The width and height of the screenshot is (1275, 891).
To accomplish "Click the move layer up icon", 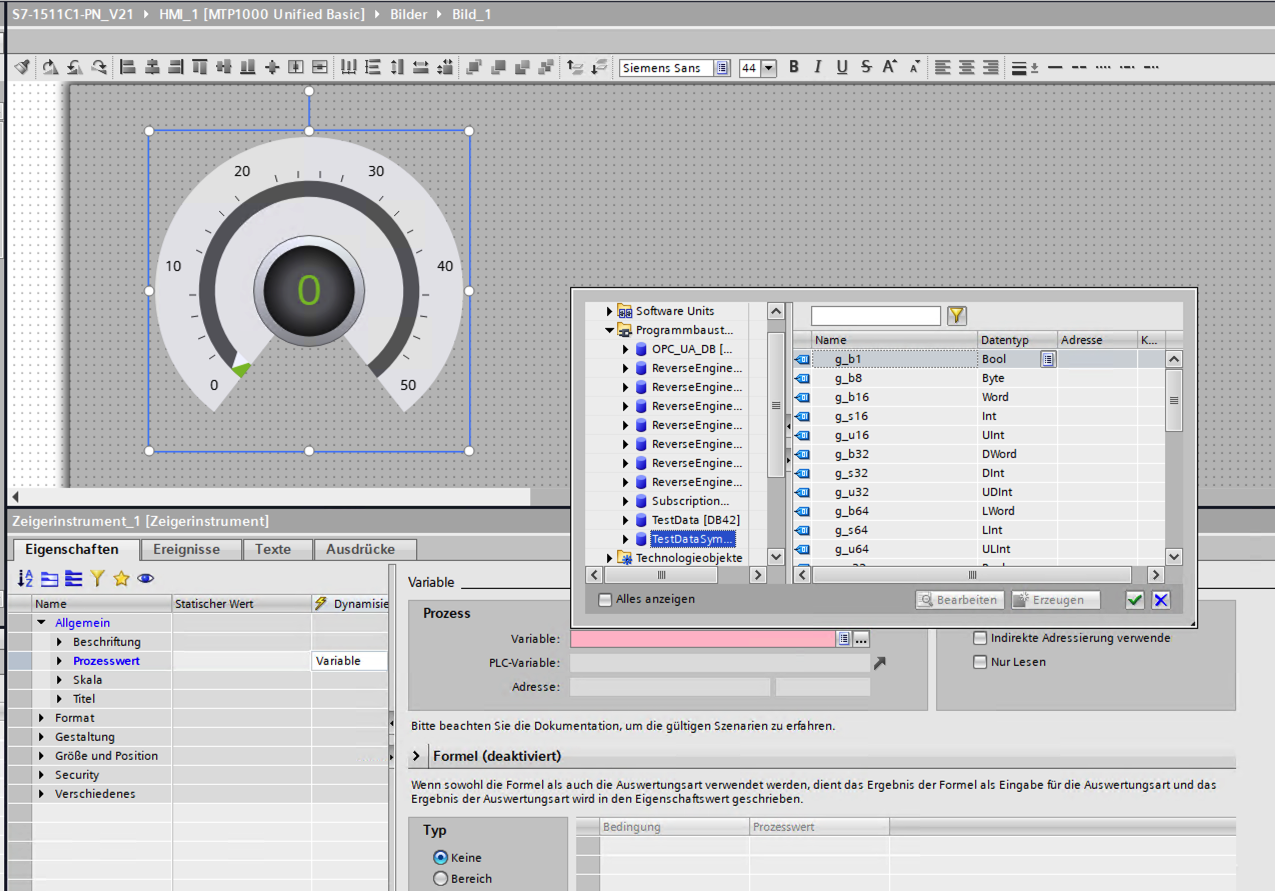I will tap(575, 67).
